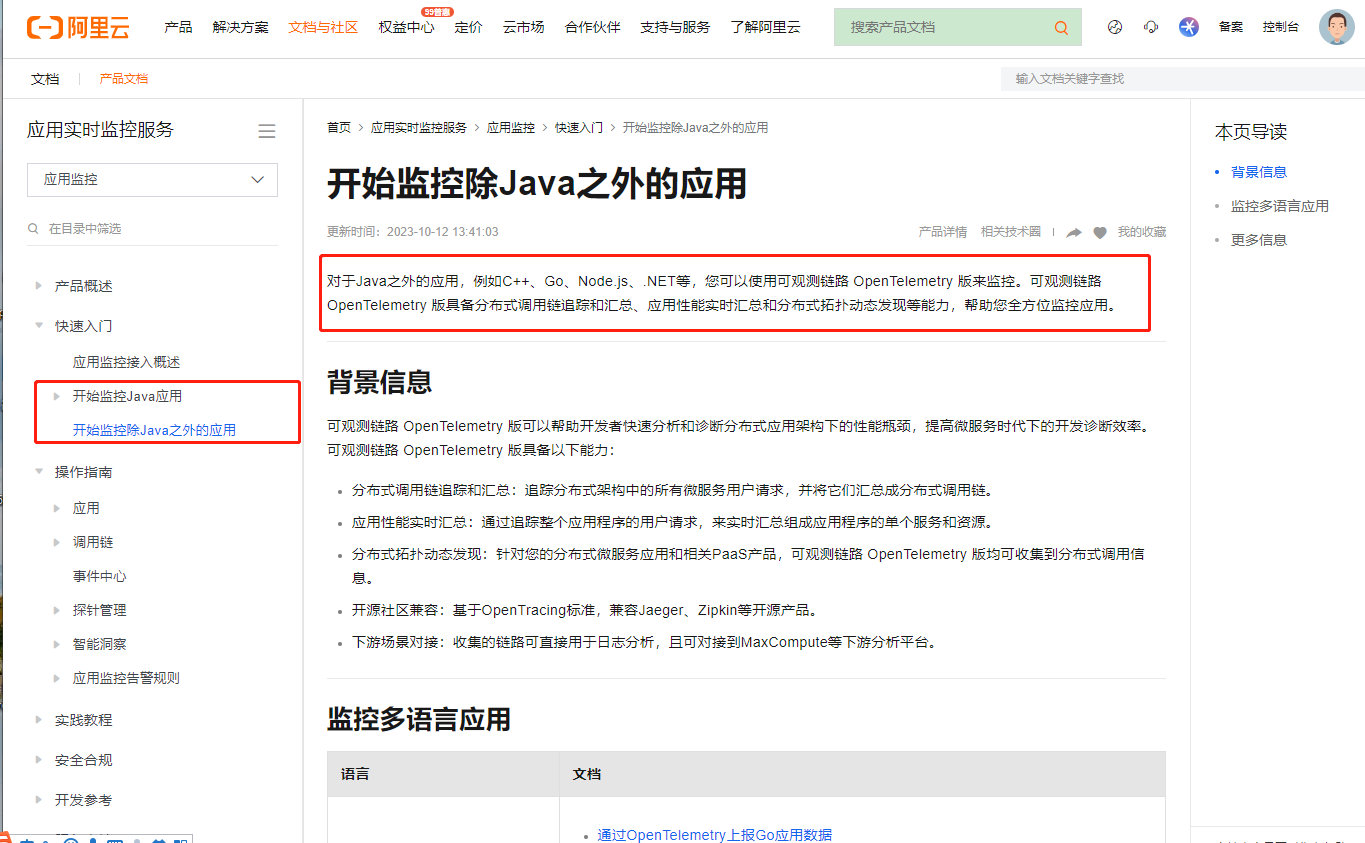The height and width of the screenshot is (843, 1365).
Task: Expand the 安全合规 tree node
Action: tap(39, 760)
